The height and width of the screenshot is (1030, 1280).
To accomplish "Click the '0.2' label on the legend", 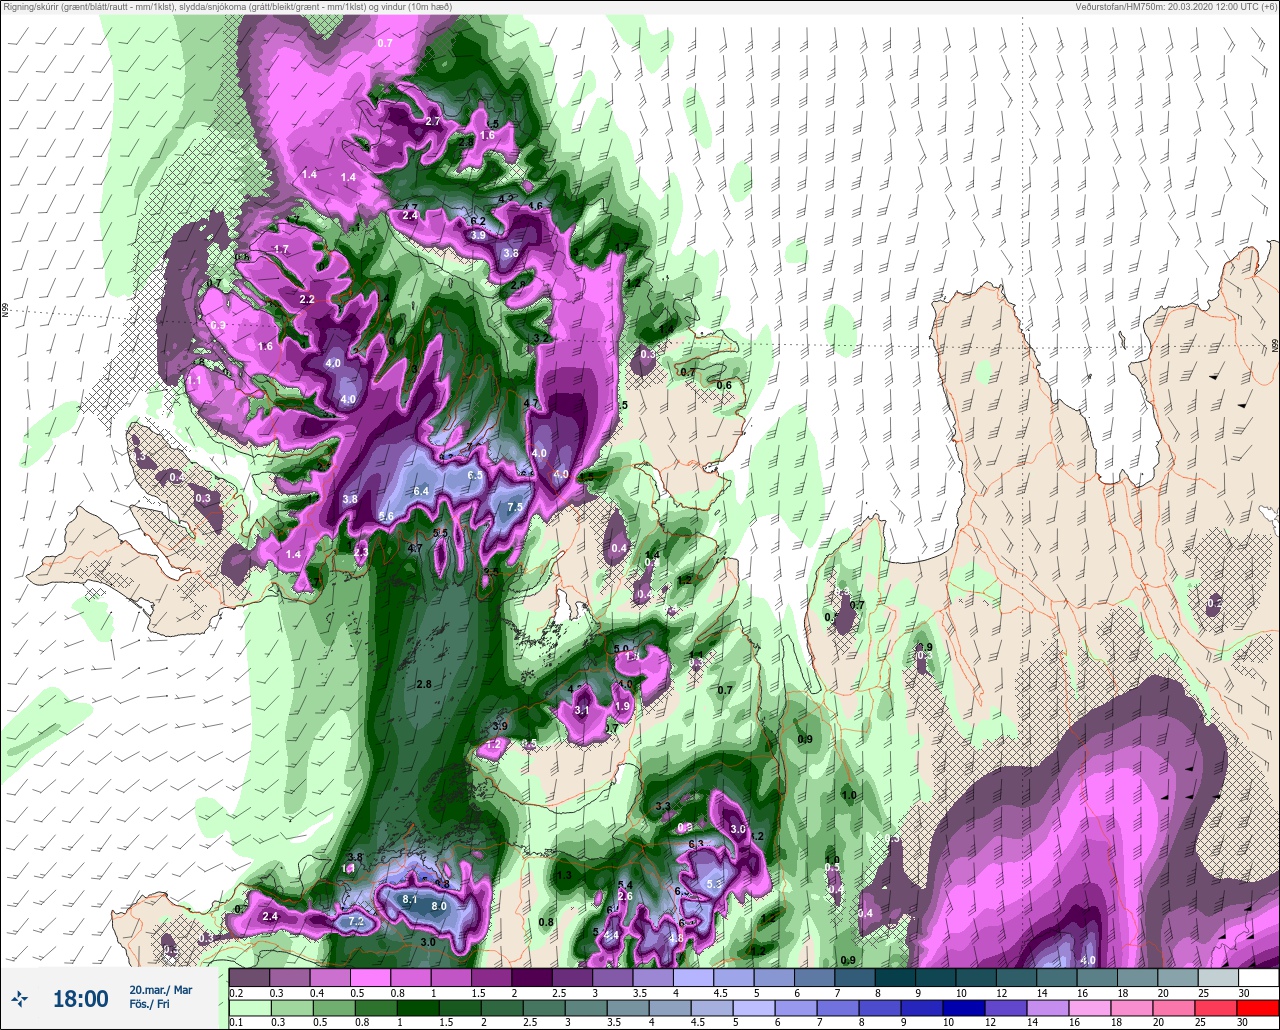I will click(235, 993).
